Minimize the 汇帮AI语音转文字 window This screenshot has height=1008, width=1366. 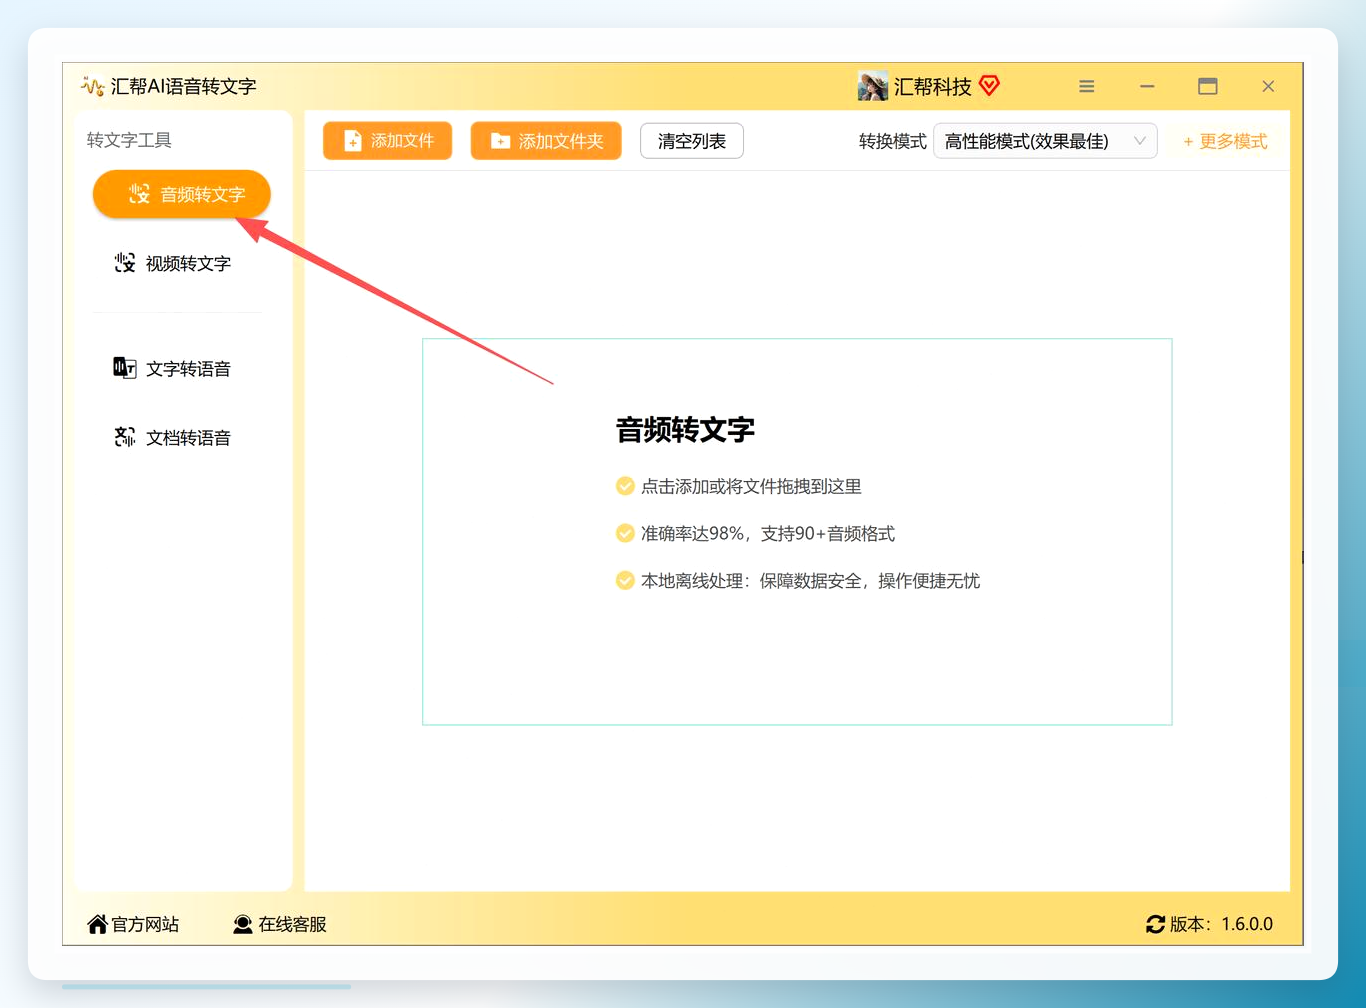1147,86
